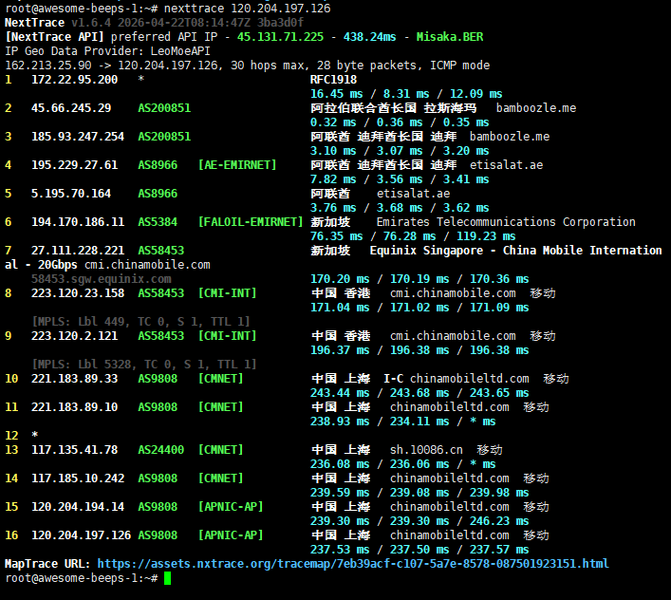Click the MPLS label 449 line
Image resolution: width=671 pixels, height=600 pixels.
(x=141, y=321)
